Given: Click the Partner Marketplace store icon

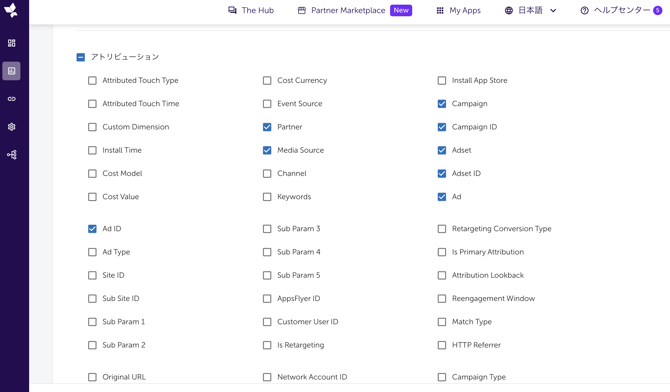Looking at the screenshot, I should click(302, 10).
